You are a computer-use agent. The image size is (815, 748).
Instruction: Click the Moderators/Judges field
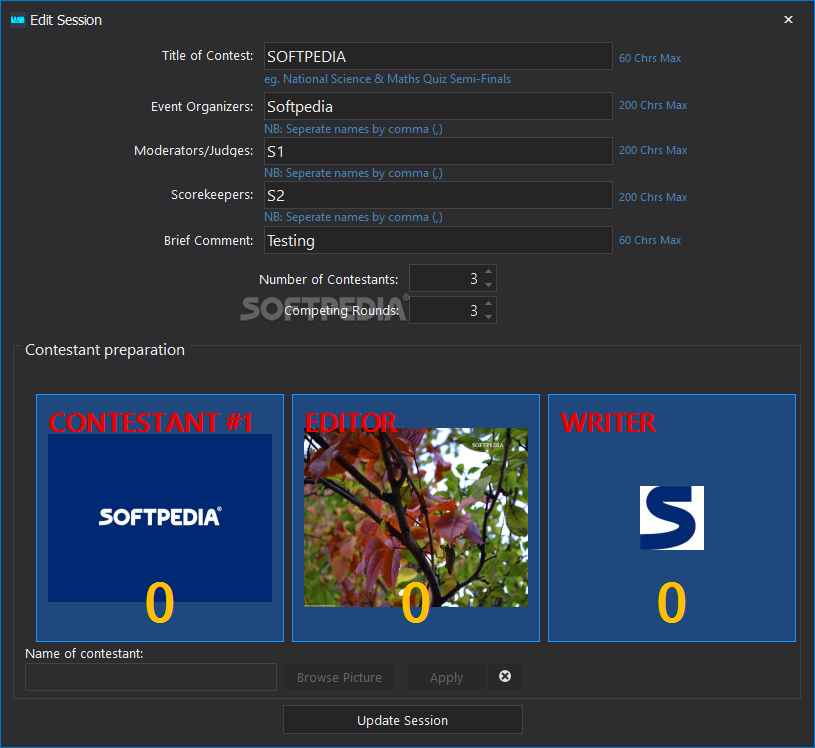point(438,151)
